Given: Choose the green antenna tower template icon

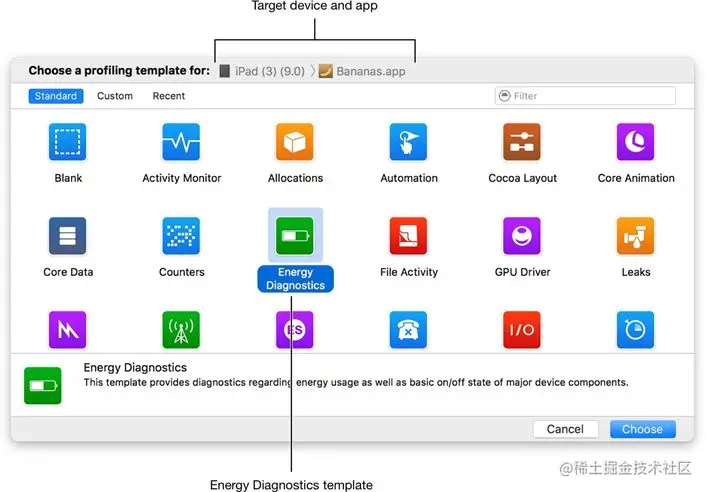Looking at the screenshot, I should pyautogui.click(x=181, y=330).
